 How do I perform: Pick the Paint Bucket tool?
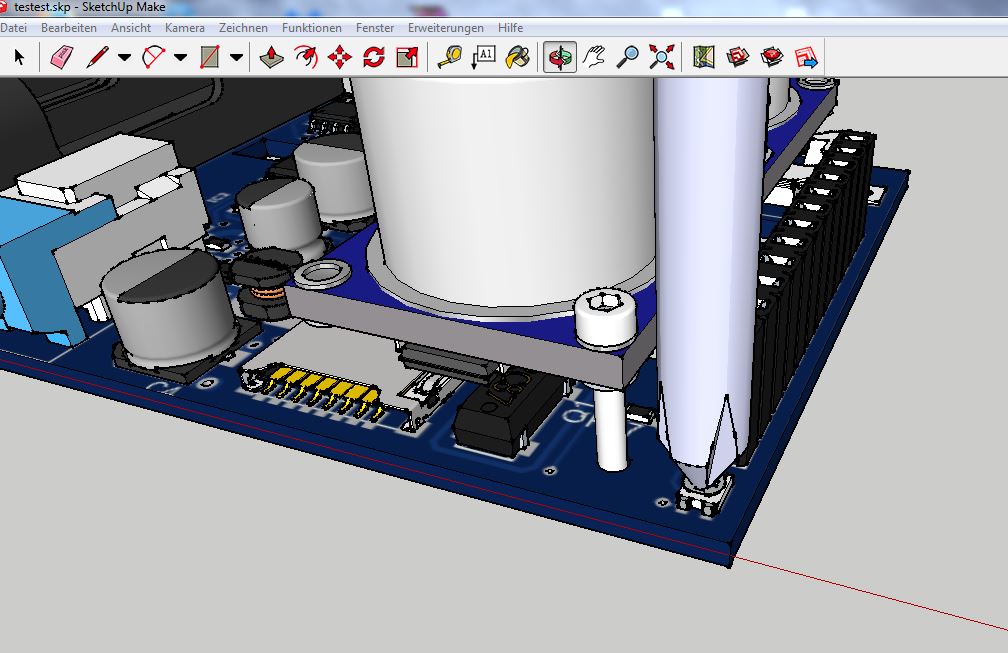(517, 57)
